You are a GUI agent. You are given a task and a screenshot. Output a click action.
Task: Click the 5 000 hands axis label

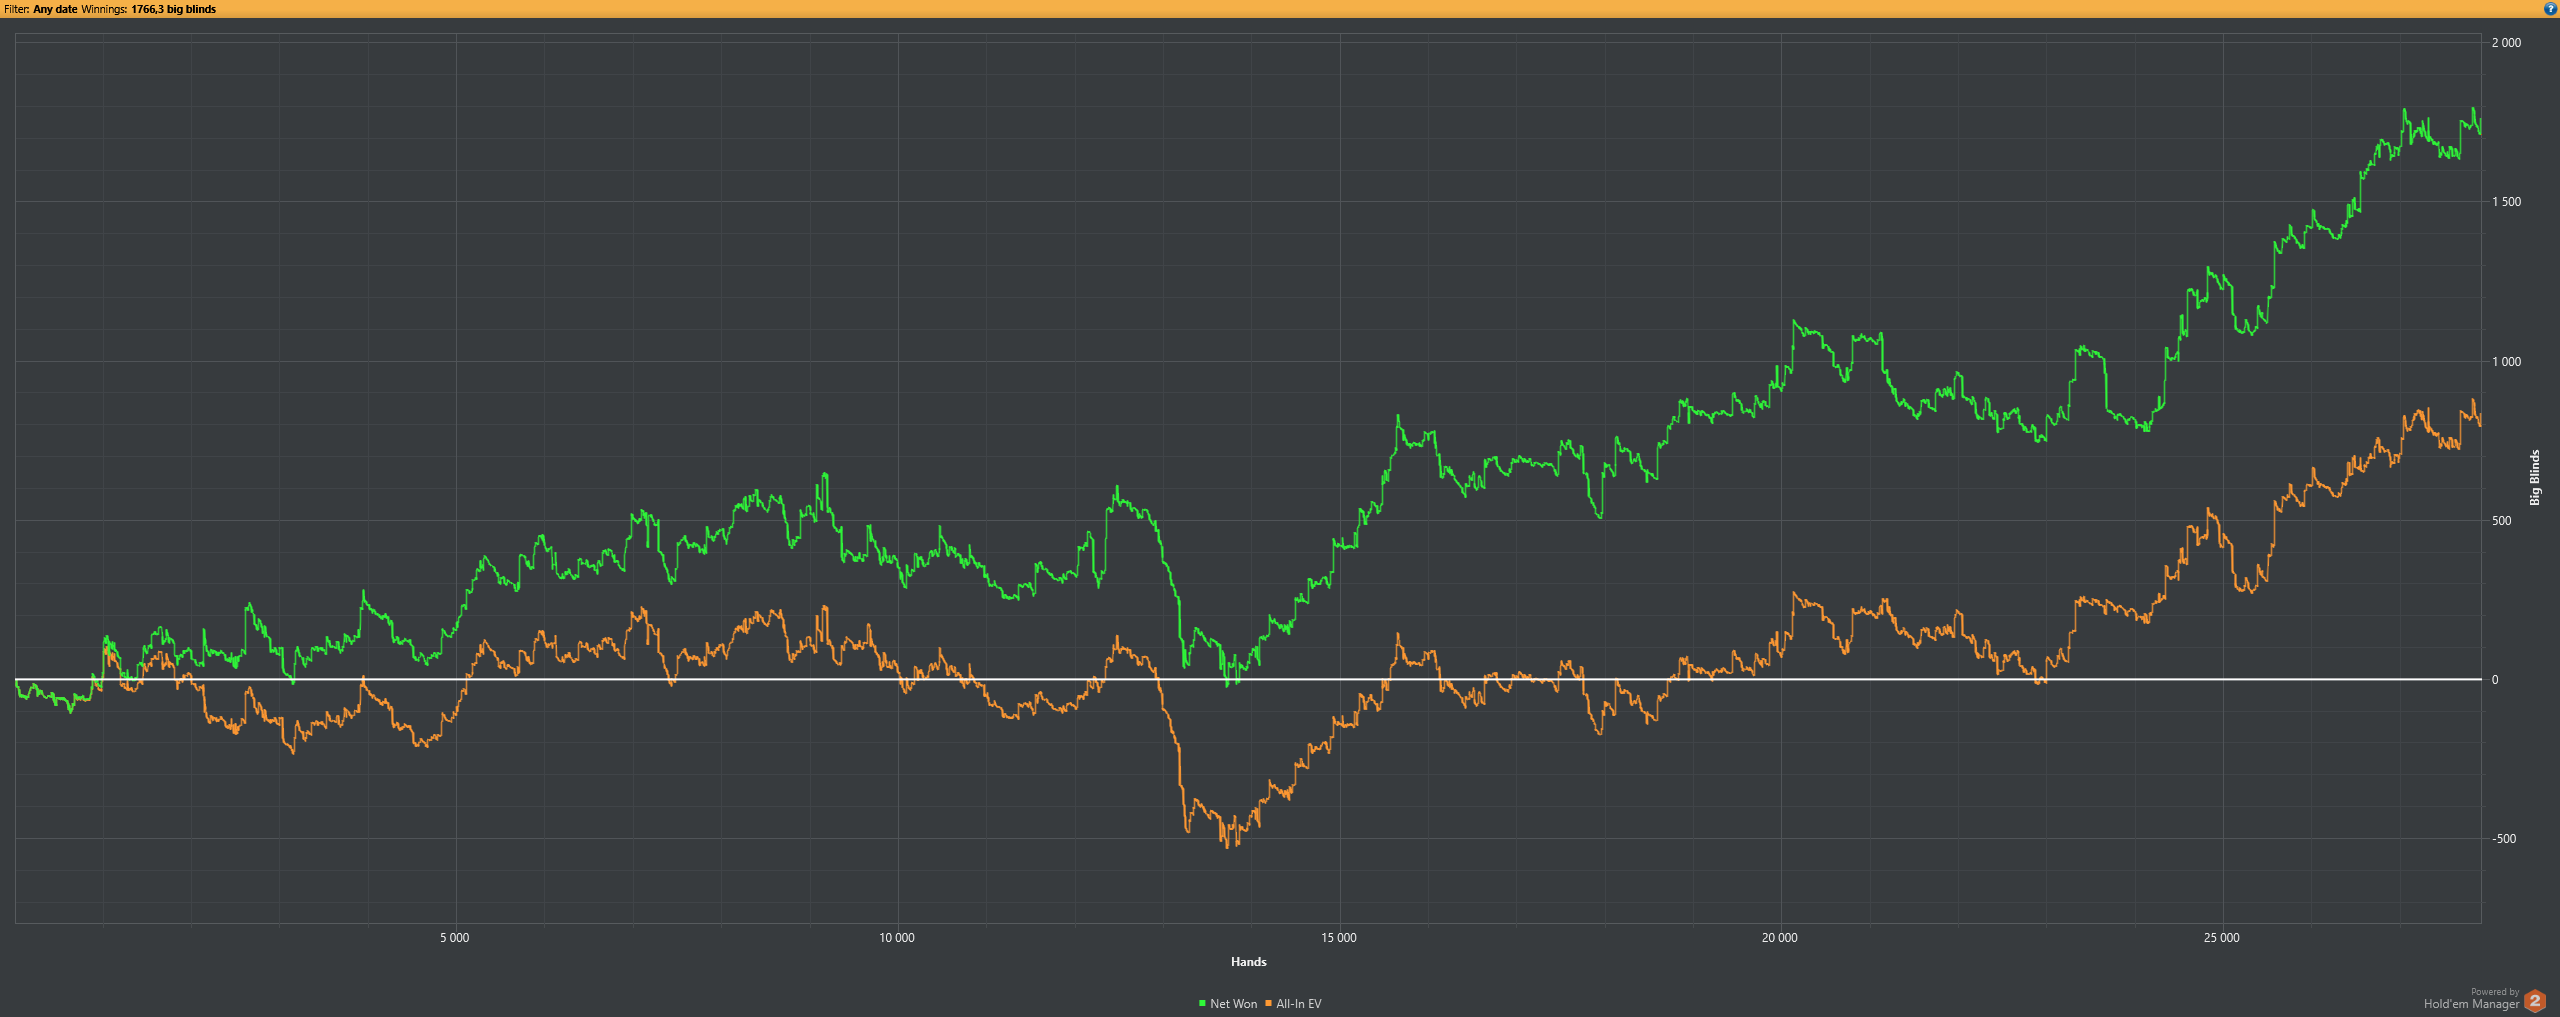[454, 938]
